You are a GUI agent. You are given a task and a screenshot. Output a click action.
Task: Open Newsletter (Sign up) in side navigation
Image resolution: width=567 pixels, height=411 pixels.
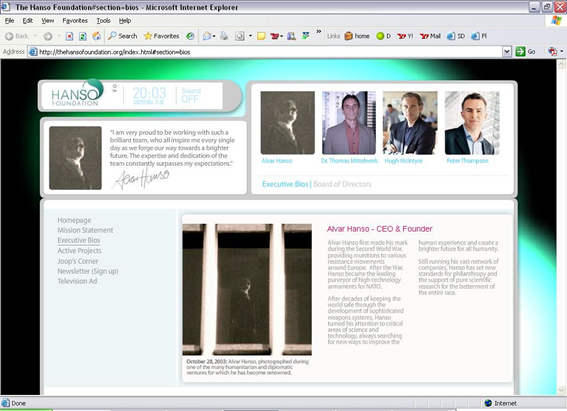coord(88,271)
